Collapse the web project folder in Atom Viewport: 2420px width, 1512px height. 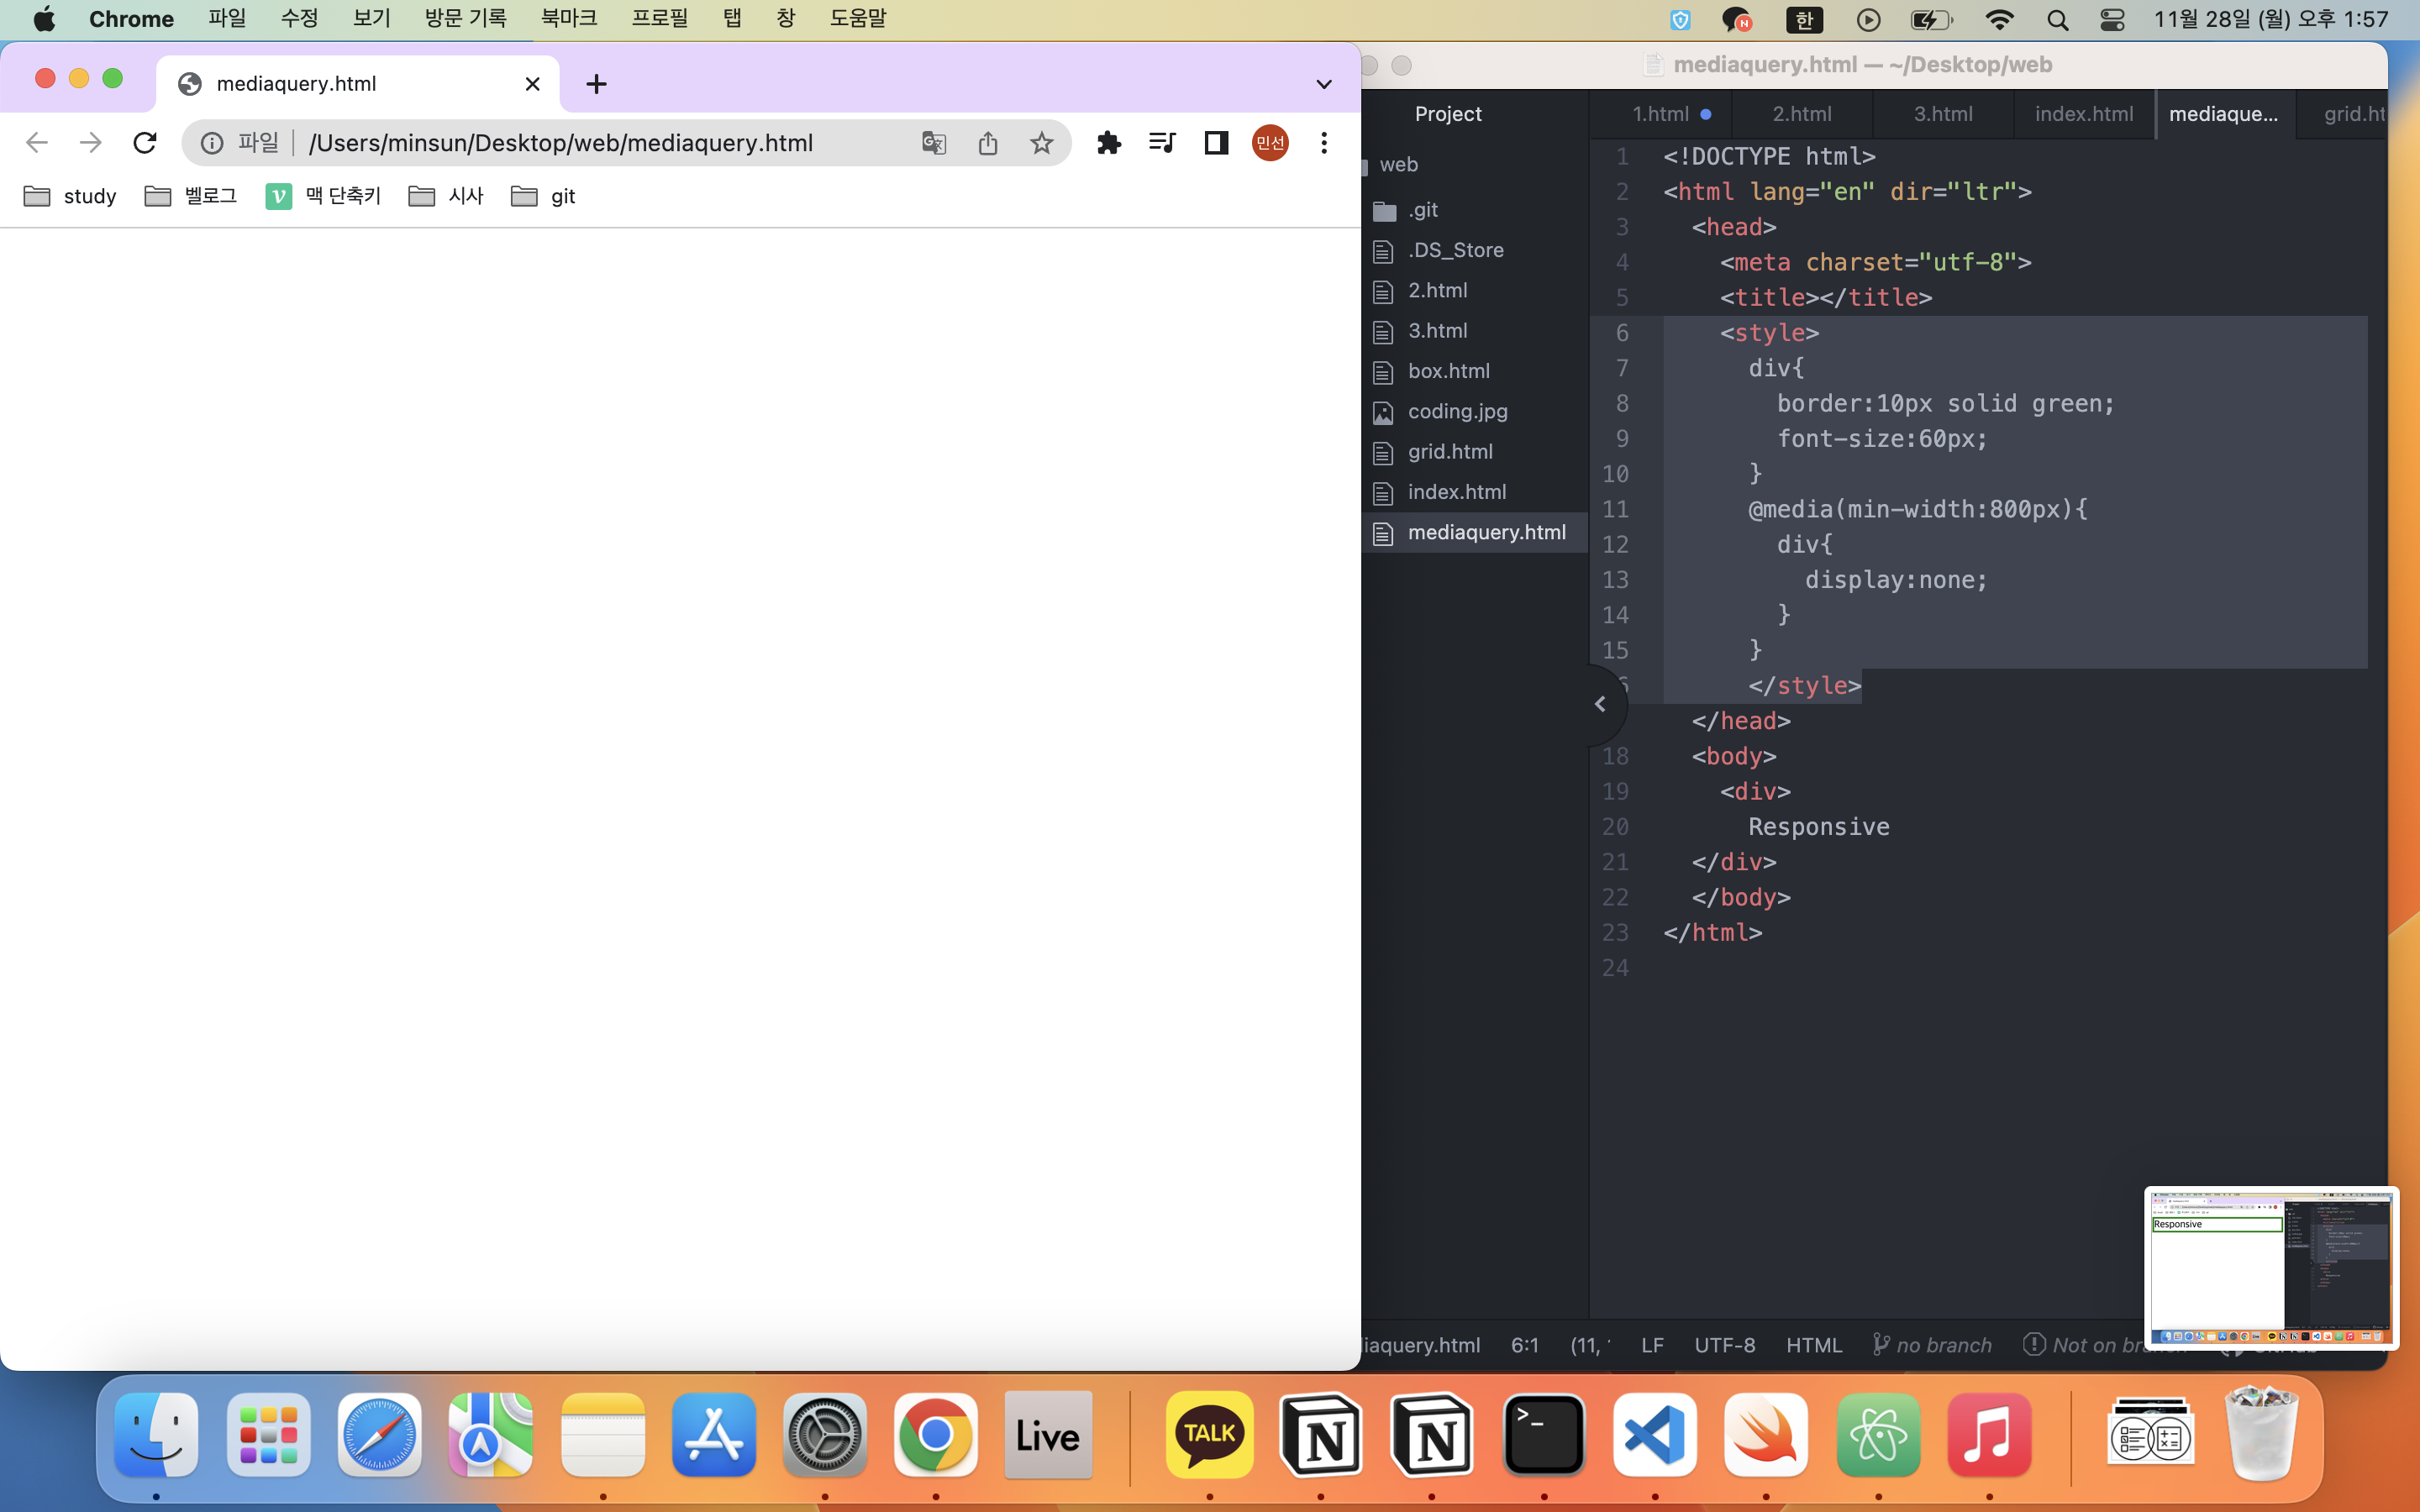pos(1398,164)
